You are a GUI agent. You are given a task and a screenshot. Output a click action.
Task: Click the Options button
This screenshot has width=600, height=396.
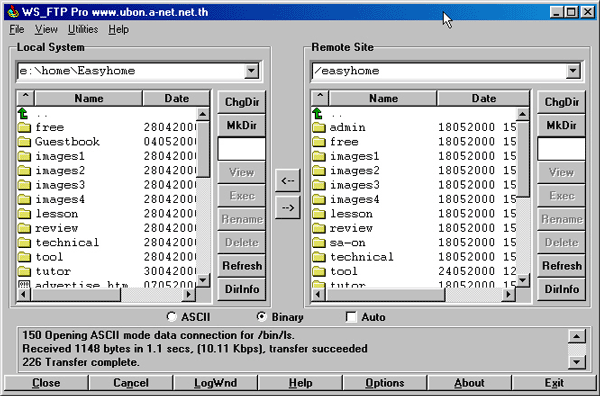pyautogui.click(x=385, y=383)
